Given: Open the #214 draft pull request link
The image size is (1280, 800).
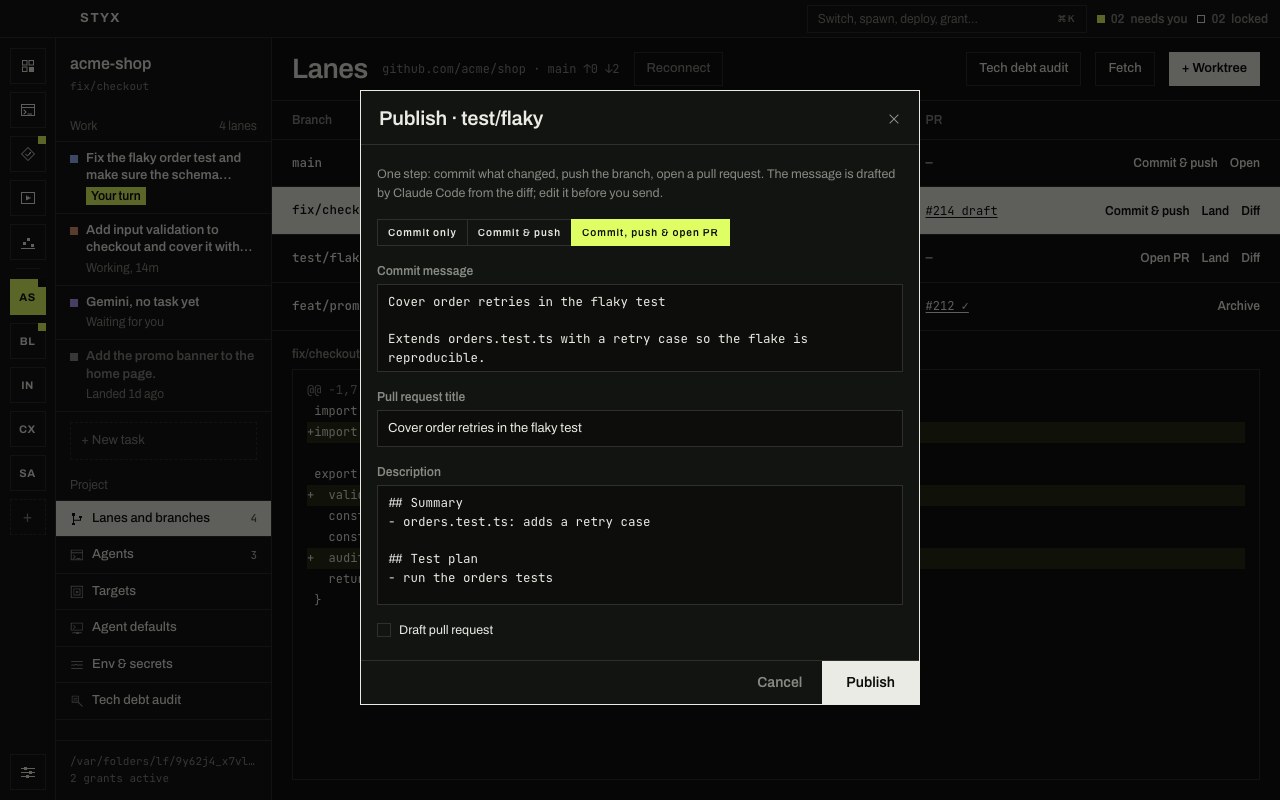Looking at the screenshot, I should 961,211.
